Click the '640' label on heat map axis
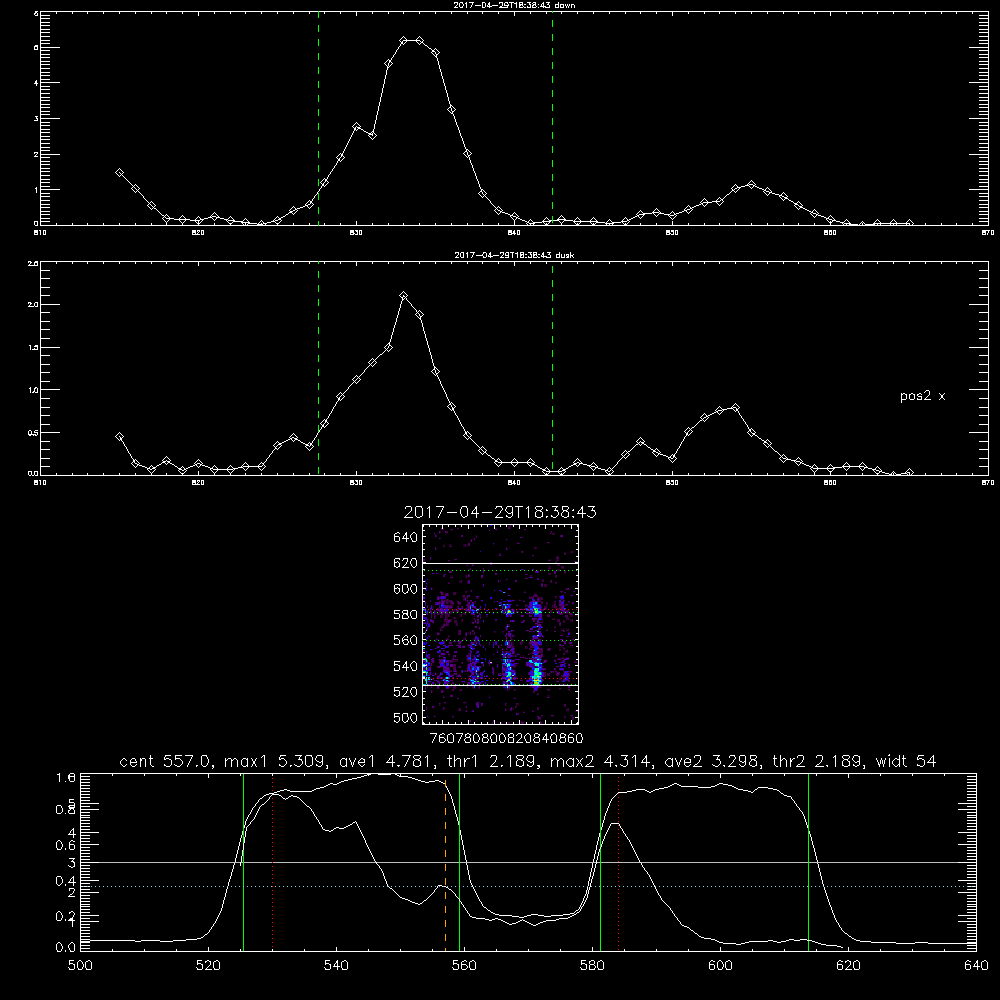 tap(406, 538)
